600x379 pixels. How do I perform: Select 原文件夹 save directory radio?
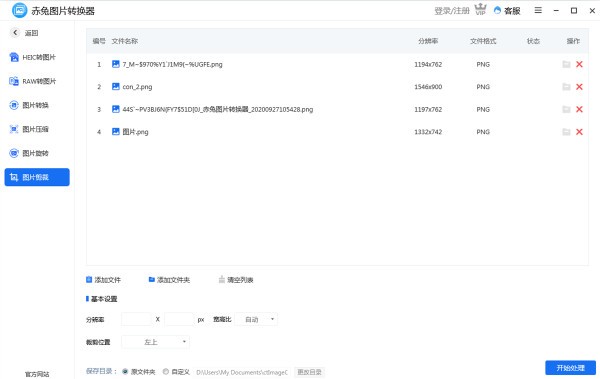pos(125,372)
